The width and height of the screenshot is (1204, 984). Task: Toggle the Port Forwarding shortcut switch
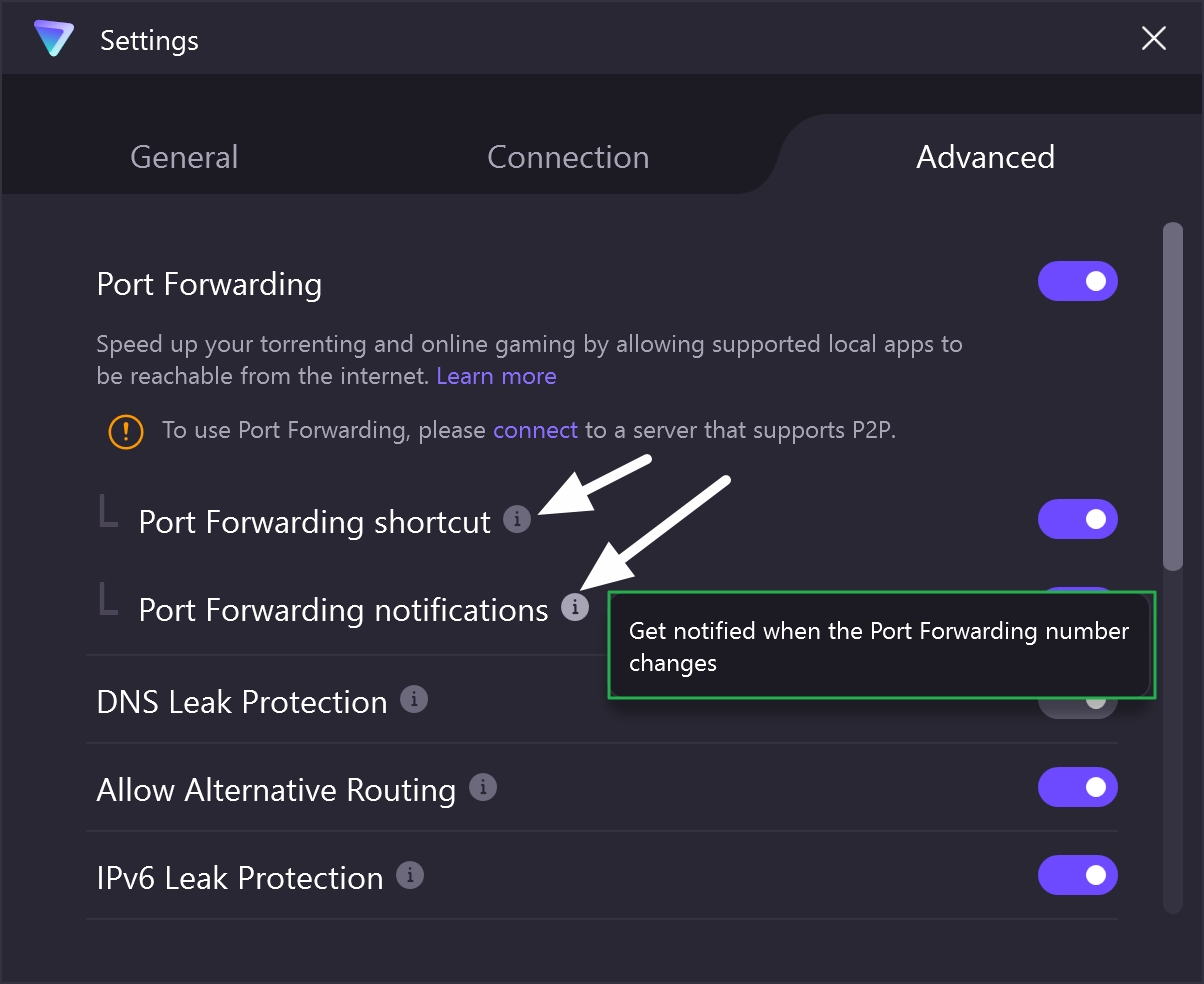1078,519
